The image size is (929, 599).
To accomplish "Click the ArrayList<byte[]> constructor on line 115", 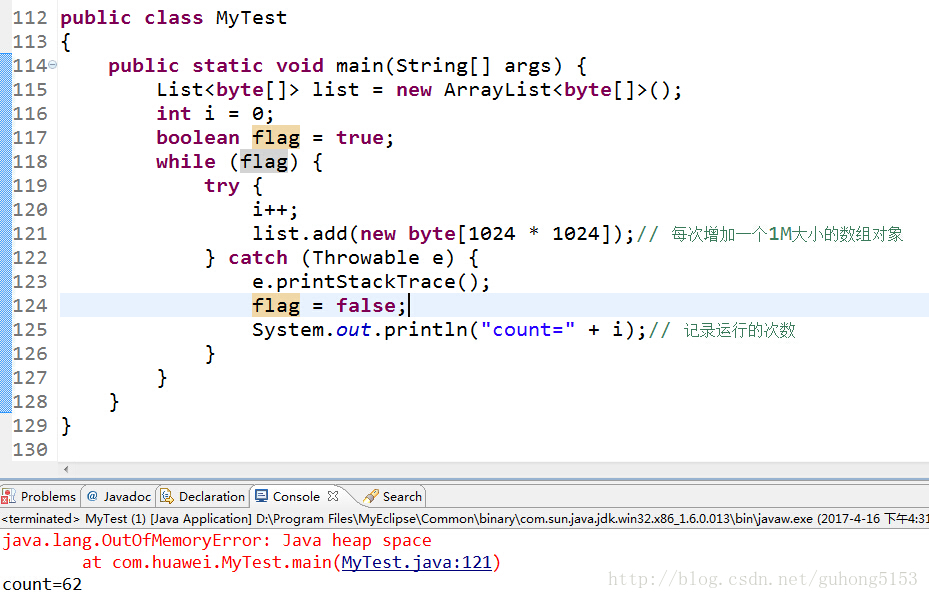I will coord(562,90).
